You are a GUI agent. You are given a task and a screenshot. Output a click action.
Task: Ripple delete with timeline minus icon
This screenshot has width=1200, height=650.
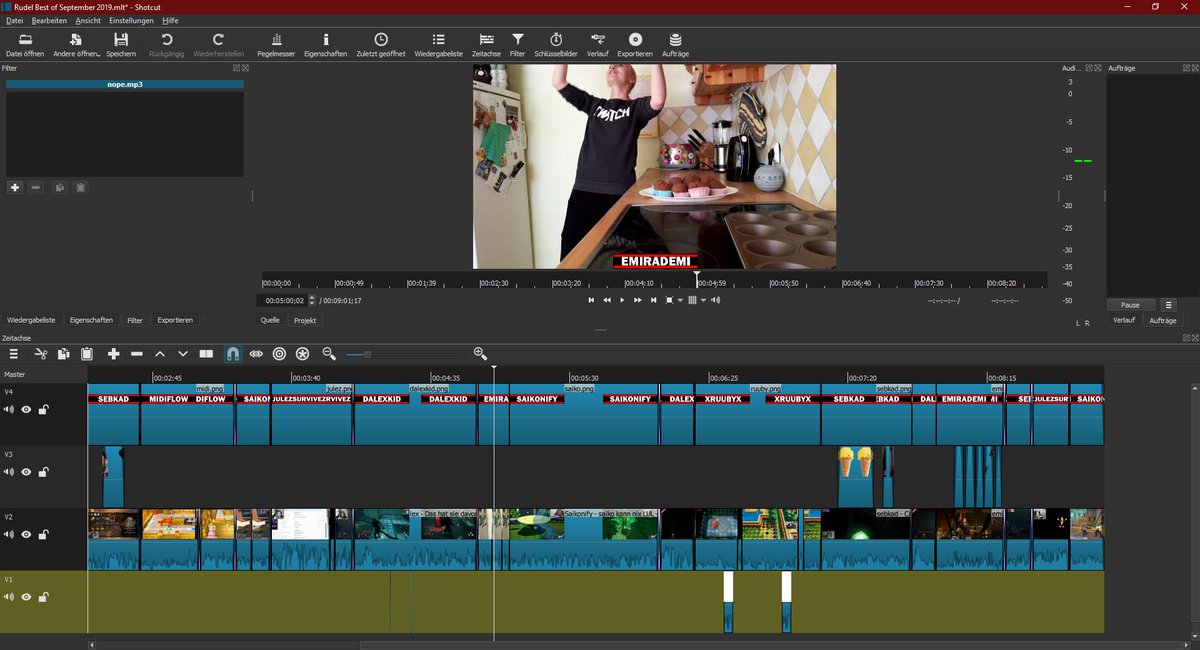click(137, 354)
